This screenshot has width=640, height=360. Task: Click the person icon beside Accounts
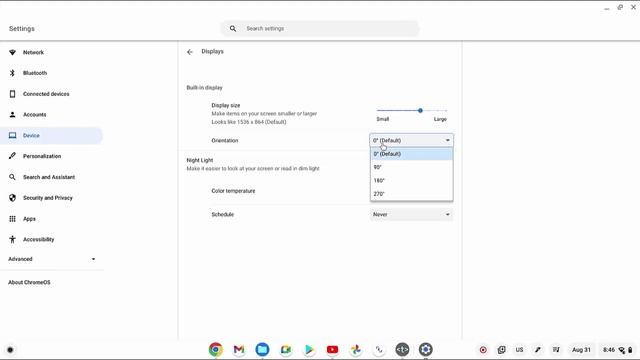(x=12, y=115)
